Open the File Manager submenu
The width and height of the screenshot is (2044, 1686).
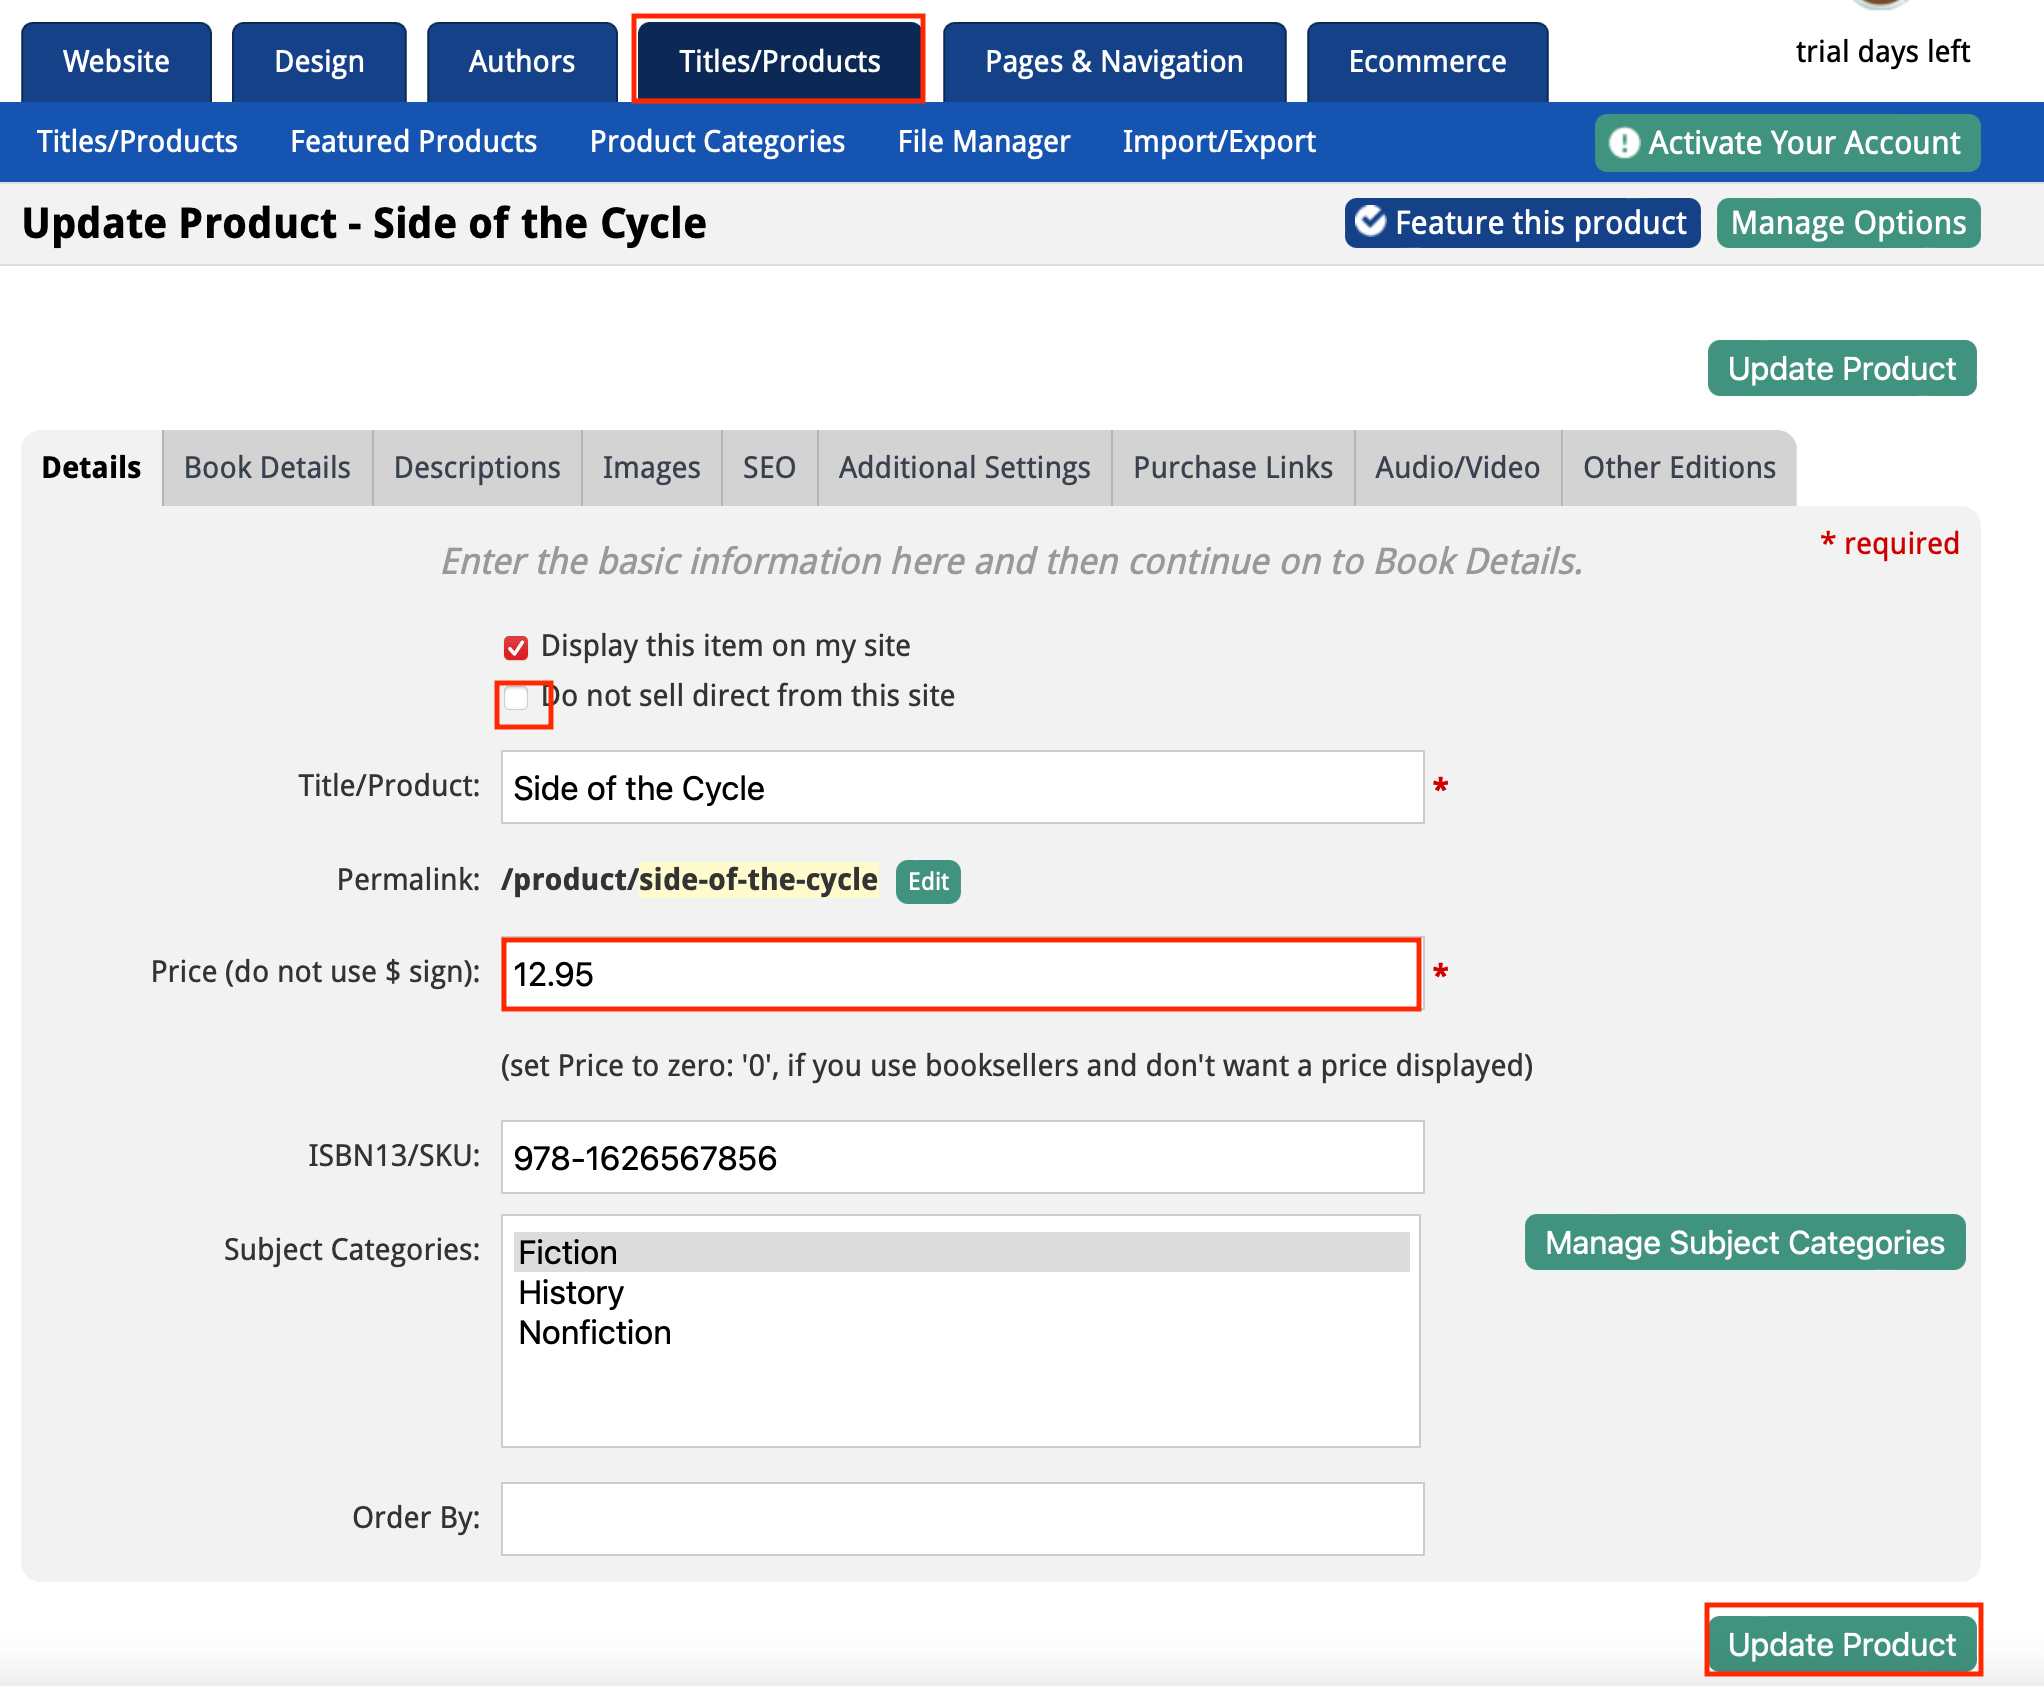[983, 142]
